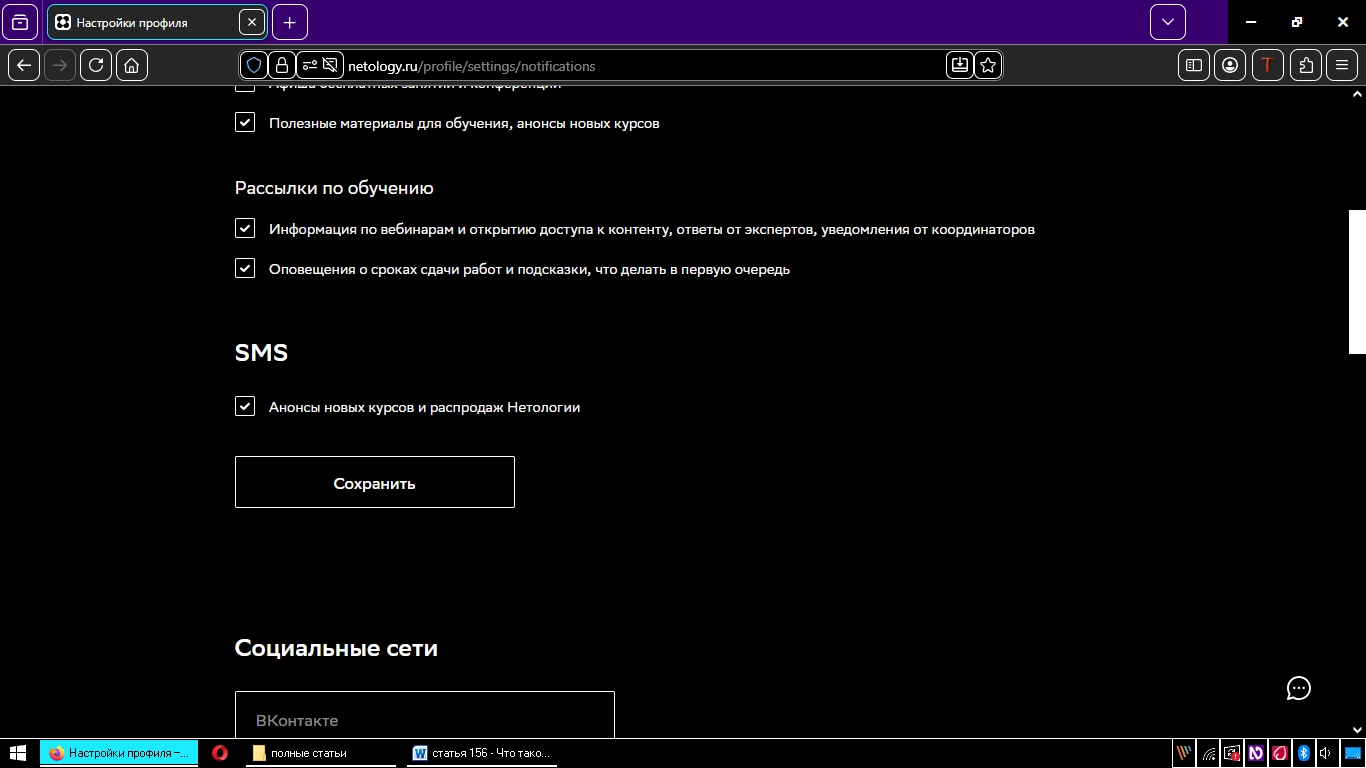
Task: Expand the list-all-tabs dropdown arrow
Action: point(1167,22)
